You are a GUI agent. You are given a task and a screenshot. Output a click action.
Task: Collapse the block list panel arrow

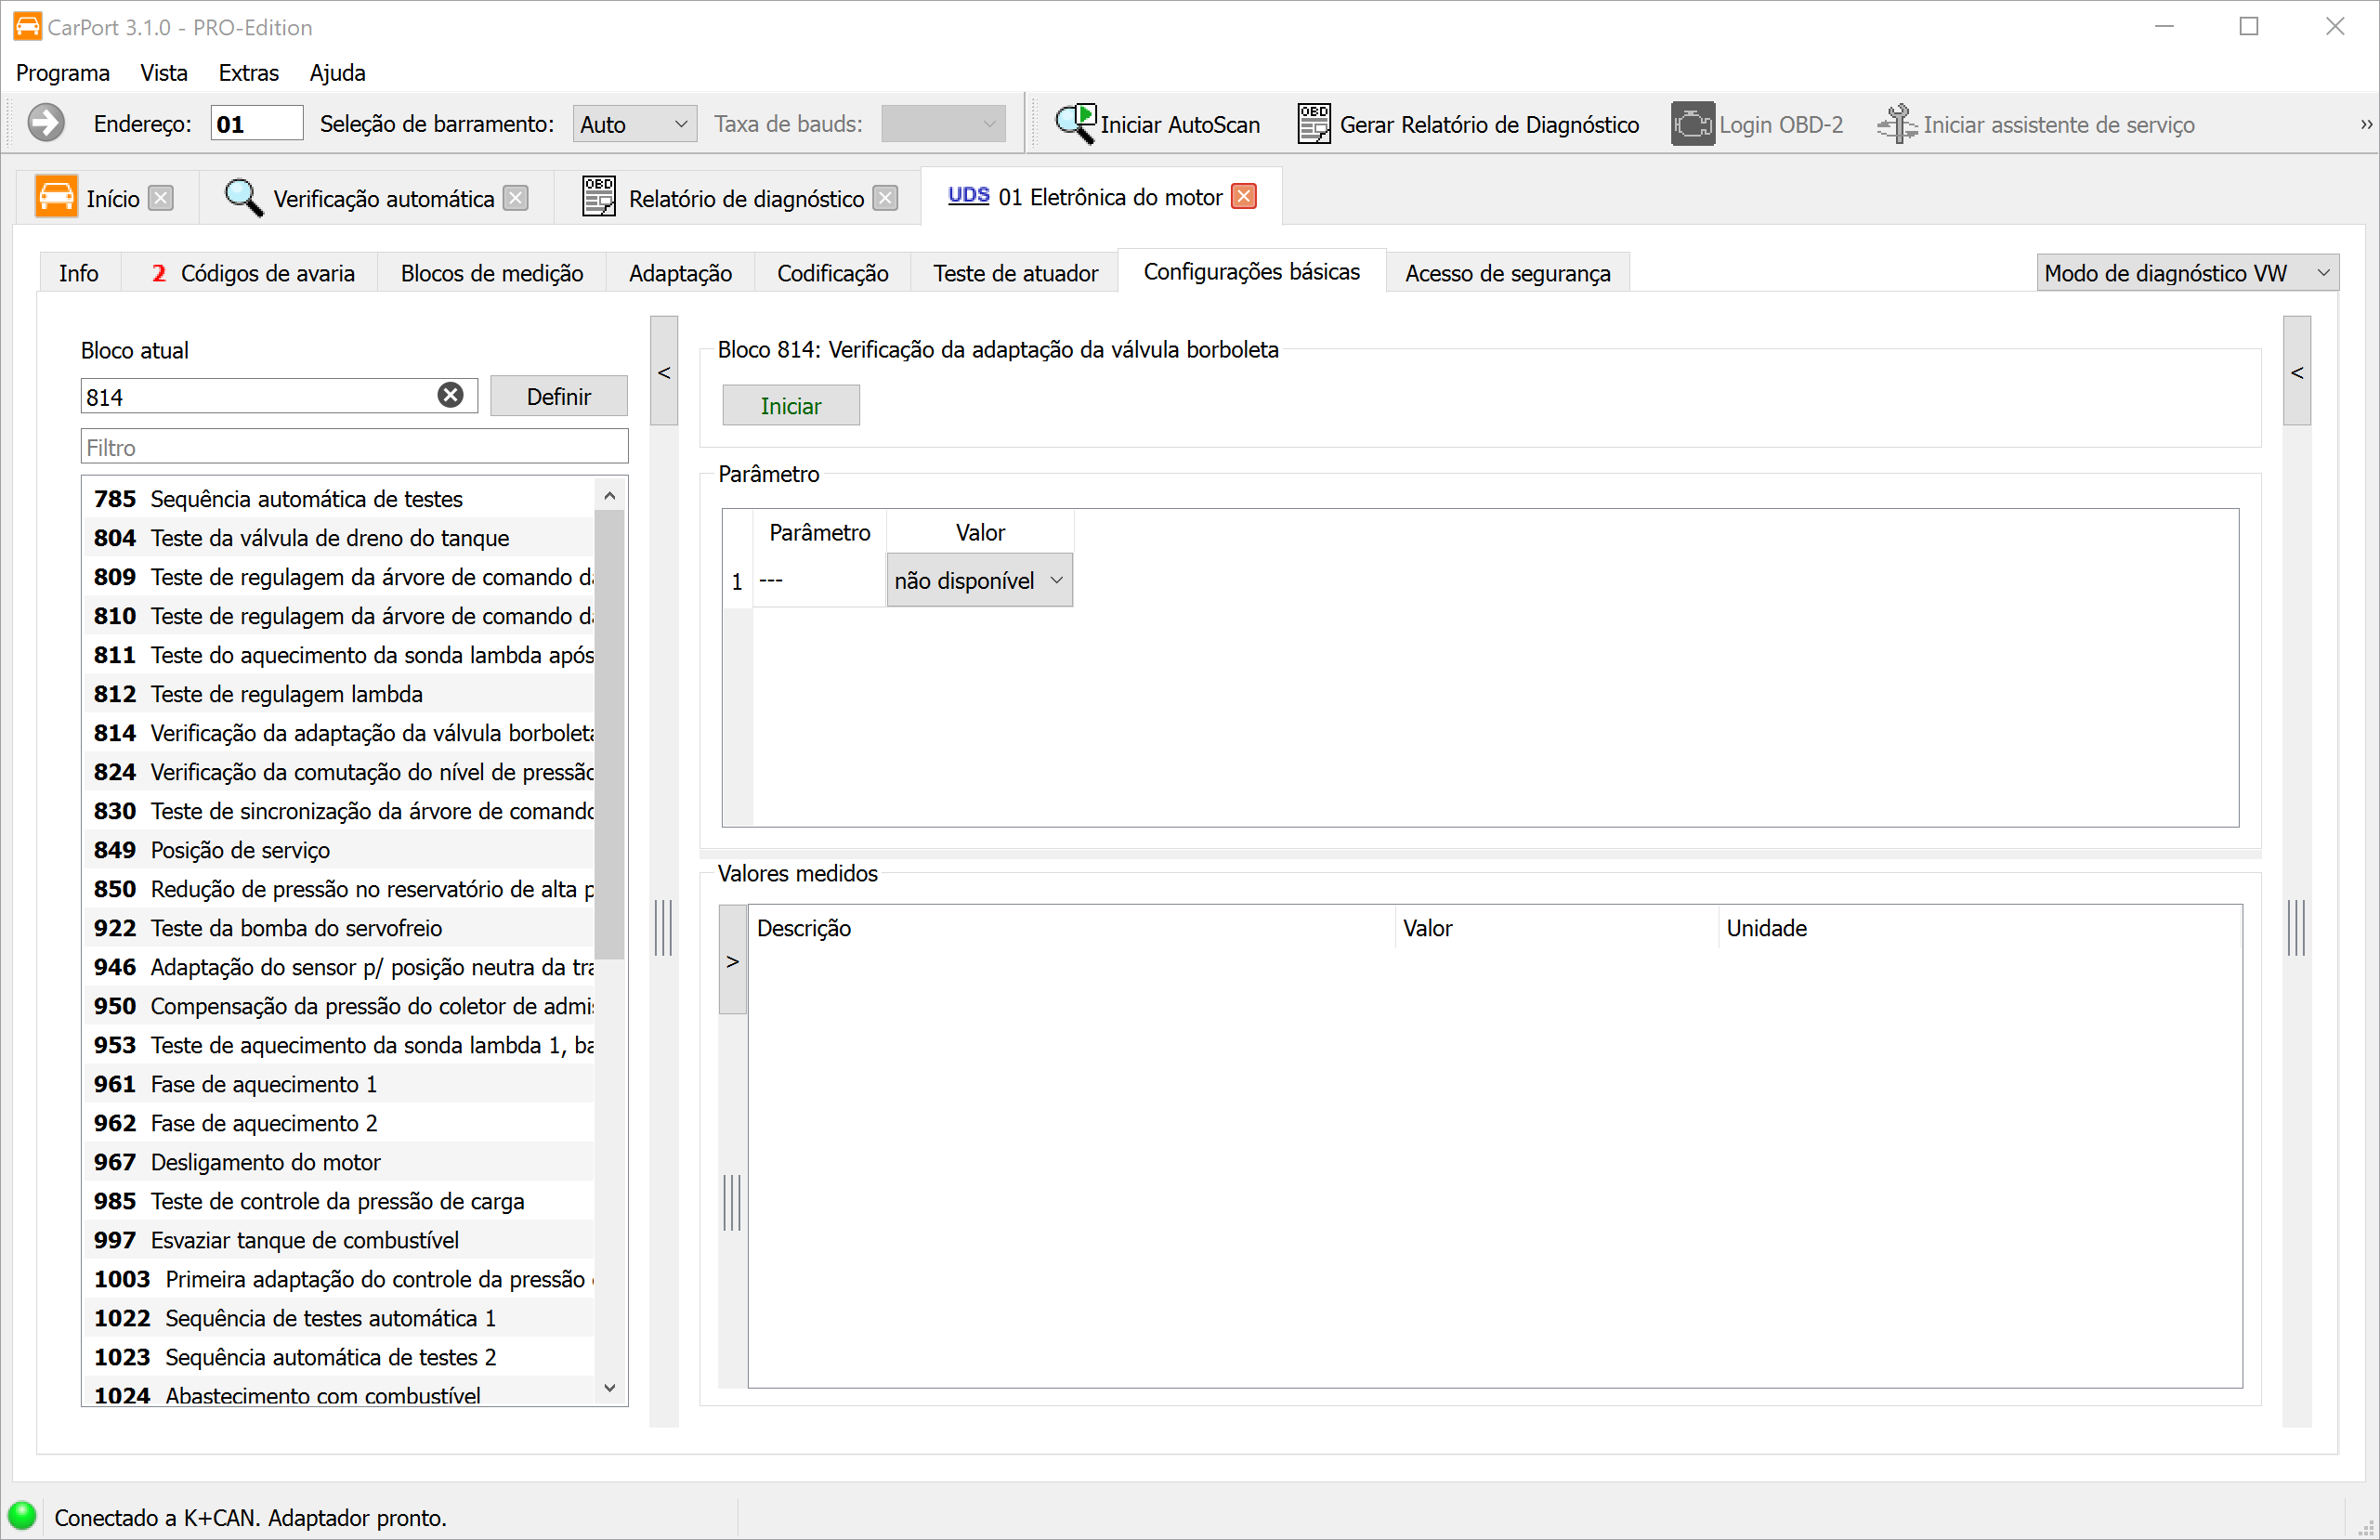click(x=663, y=372)
